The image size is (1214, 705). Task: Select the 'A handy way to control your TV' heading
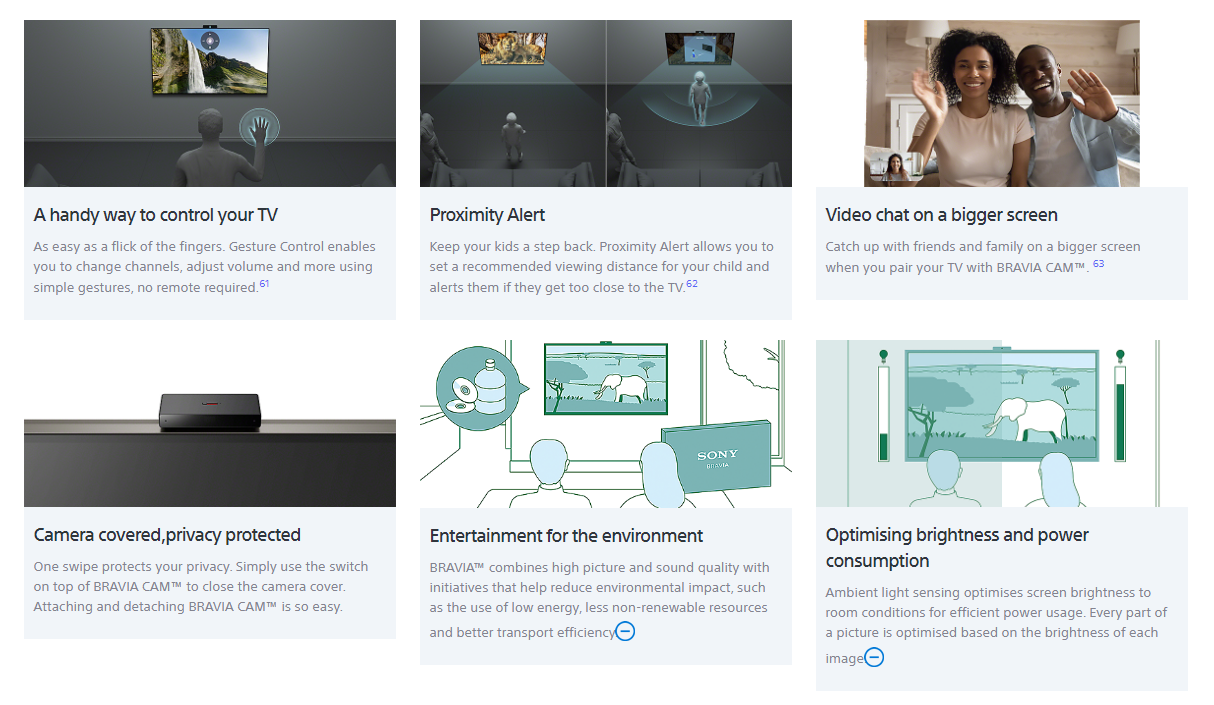click(x=155, y=215)
